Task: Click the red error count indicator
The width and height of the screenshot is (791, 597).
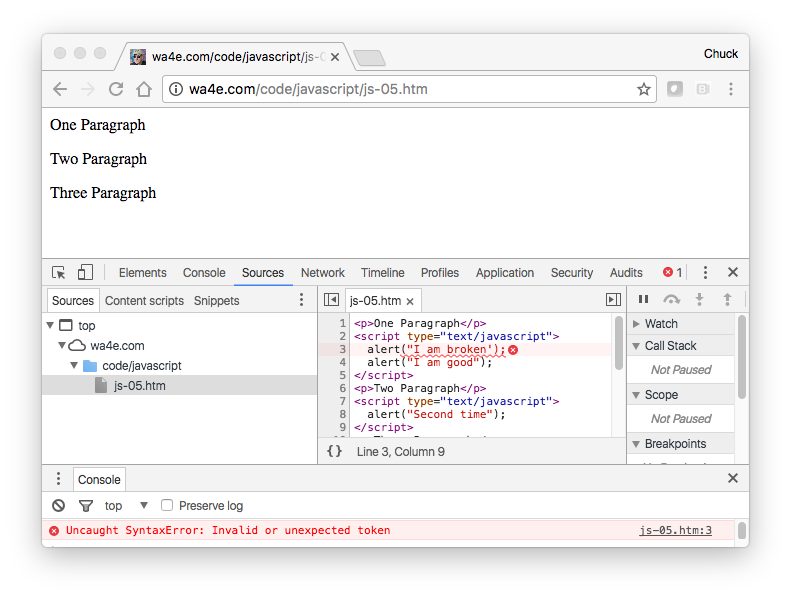Action: (x=672, y=273)
